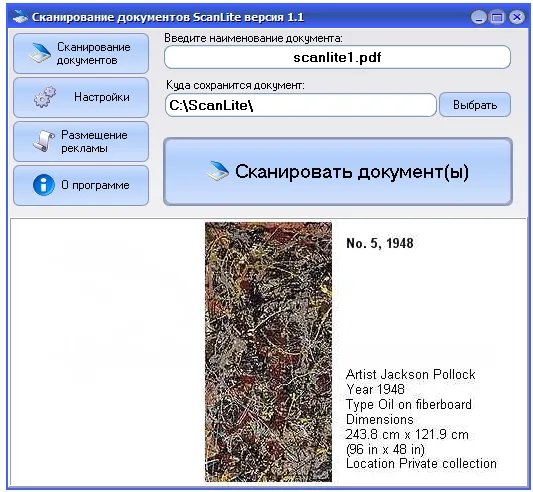Open the Настройки section
Image resolution: width=533 pixels, height=492 pixels.
point(81,97)
